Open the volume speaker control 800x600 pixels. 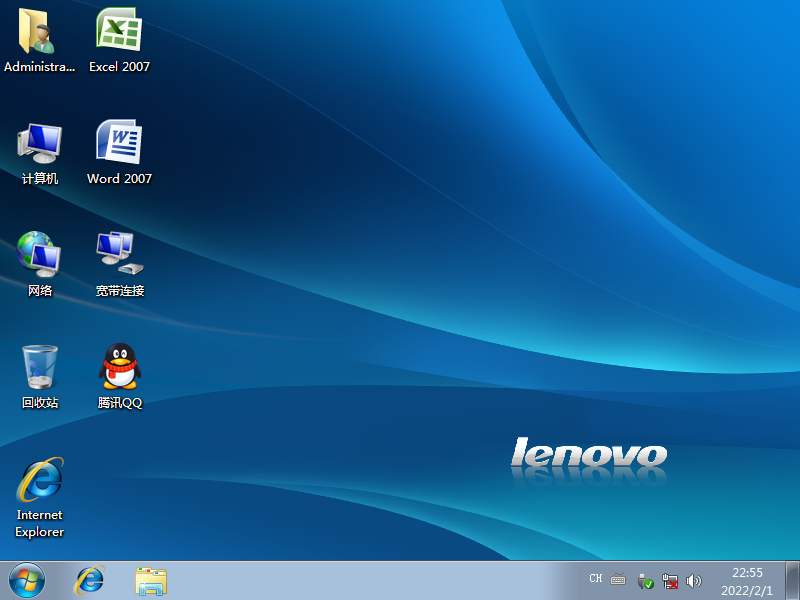click(694, 580)
